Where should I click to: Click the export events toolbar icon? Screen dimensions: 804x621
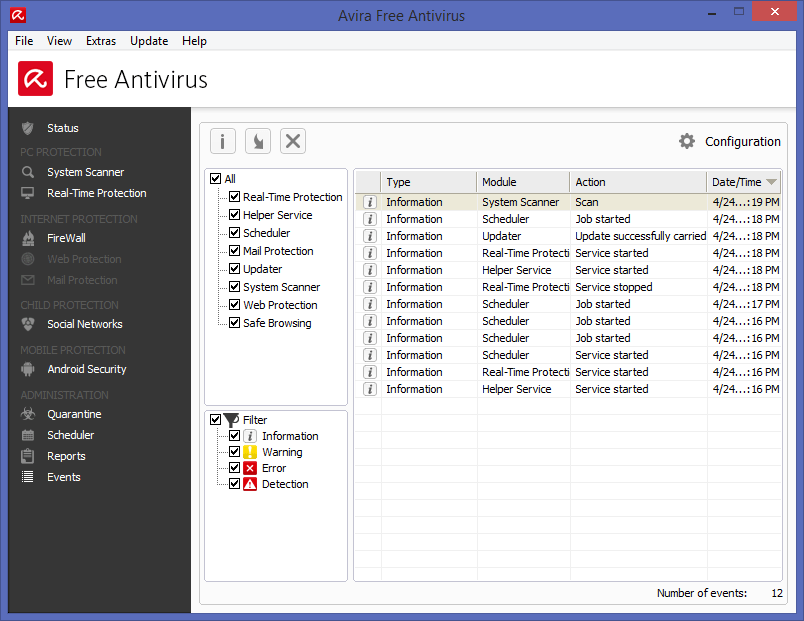click(x=258, y=141)
